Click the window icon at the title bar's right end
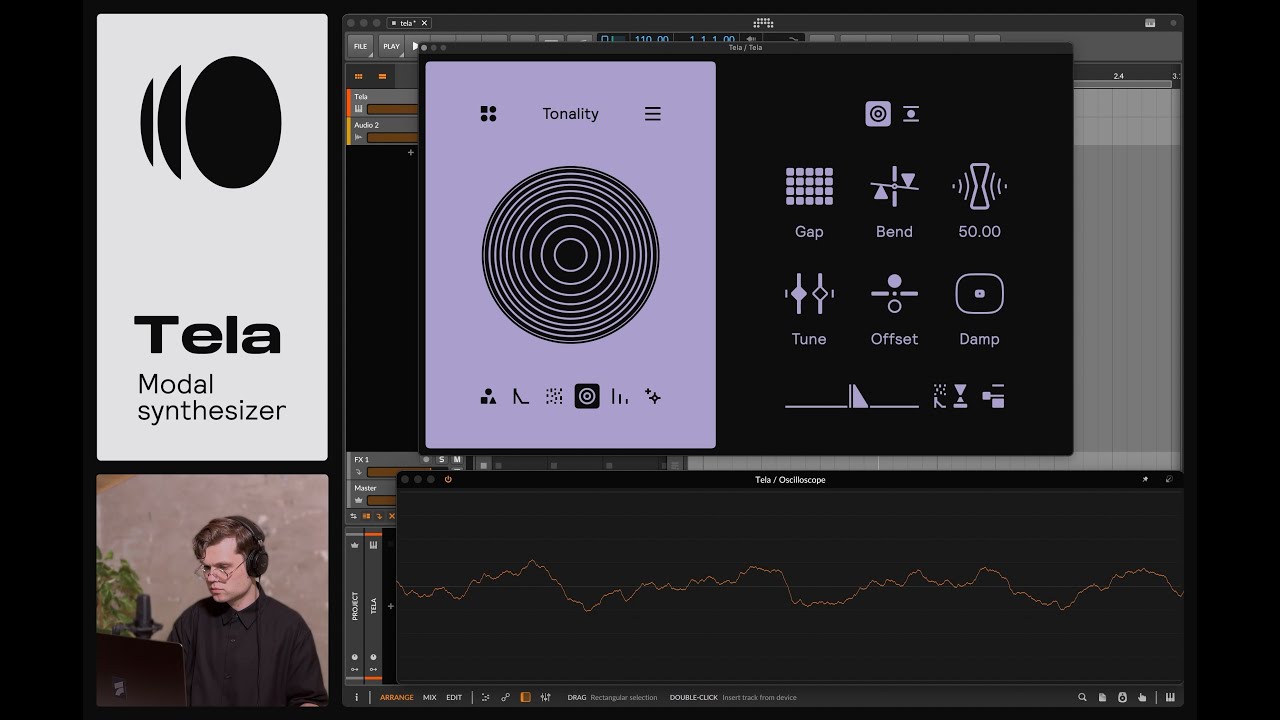 [1150, 23]
